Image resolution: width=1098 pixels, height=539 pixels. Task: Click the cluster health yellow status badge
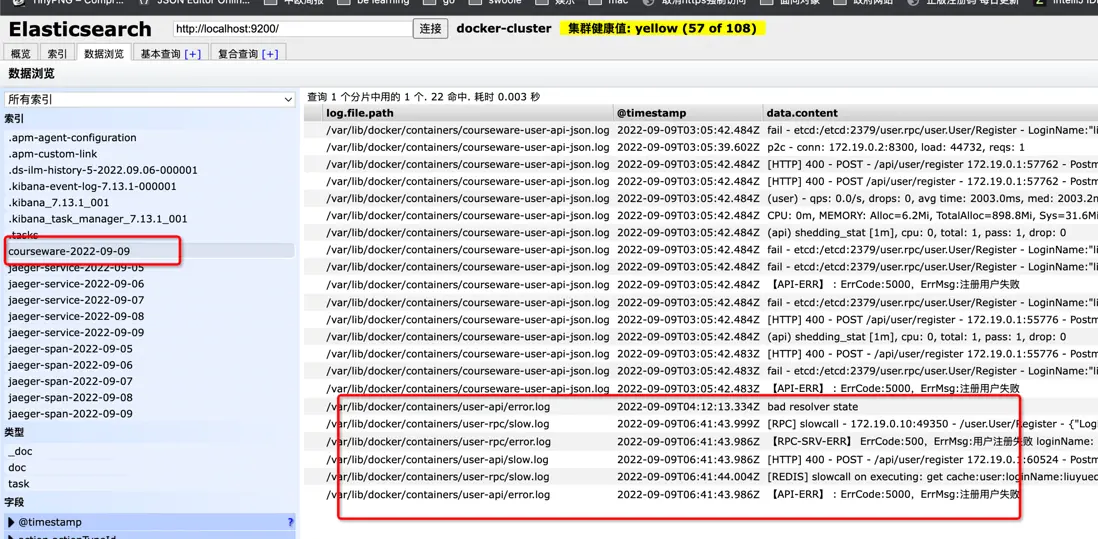coord(662,29)
